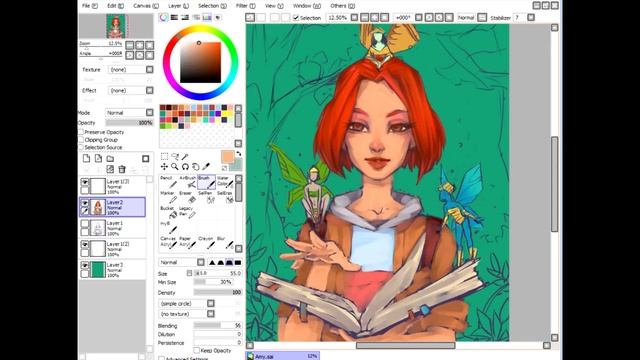Image resolution: width=640 pixels, height=360 pixels.
Task: Choose the lasso selection tool
Action: 175,156
